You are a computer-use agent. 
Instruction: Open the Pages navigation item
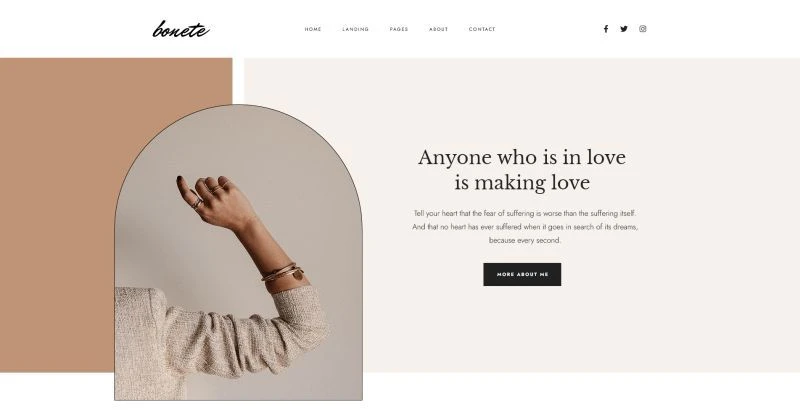(398, 30)
